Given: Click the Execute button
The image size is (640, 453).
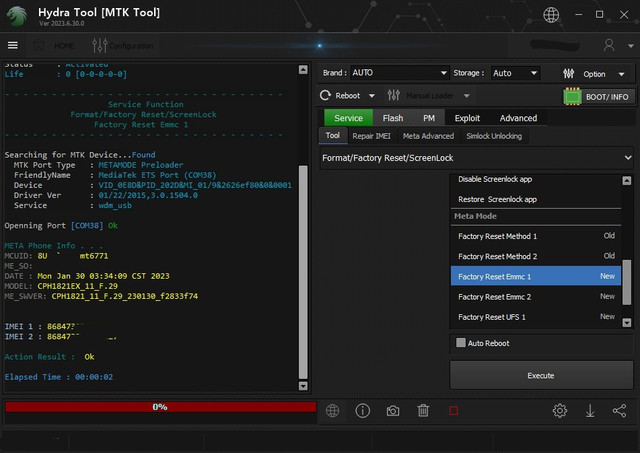Looking at the screenshot, I should [541, 375].
